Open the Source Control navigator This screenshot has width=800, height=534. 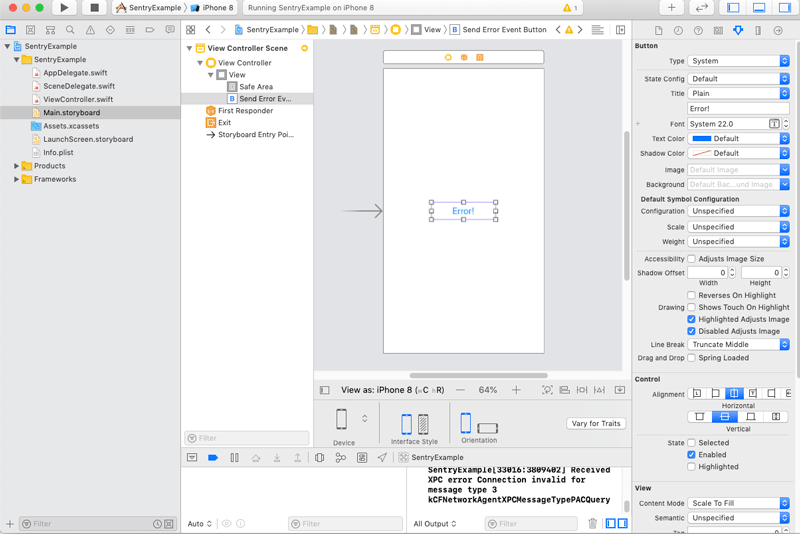[x=31, y=30]
